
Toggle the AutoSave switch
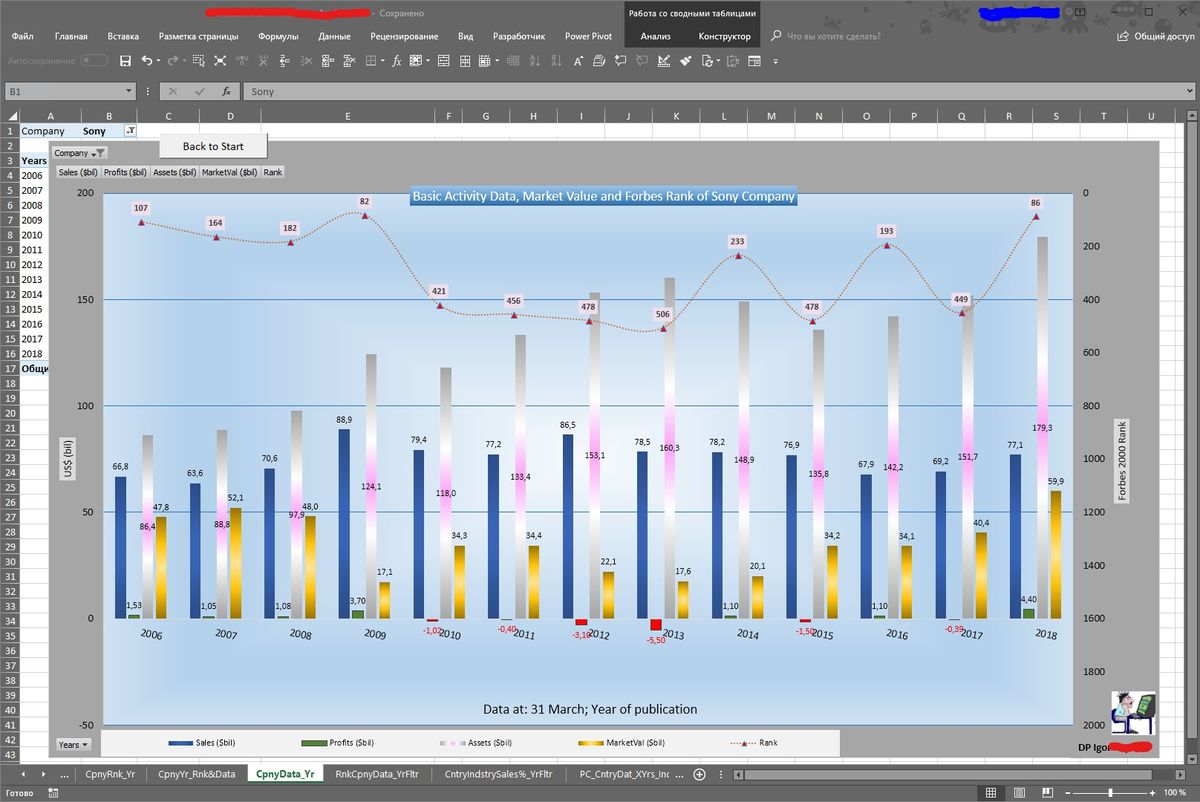click(x=94, y=61)
